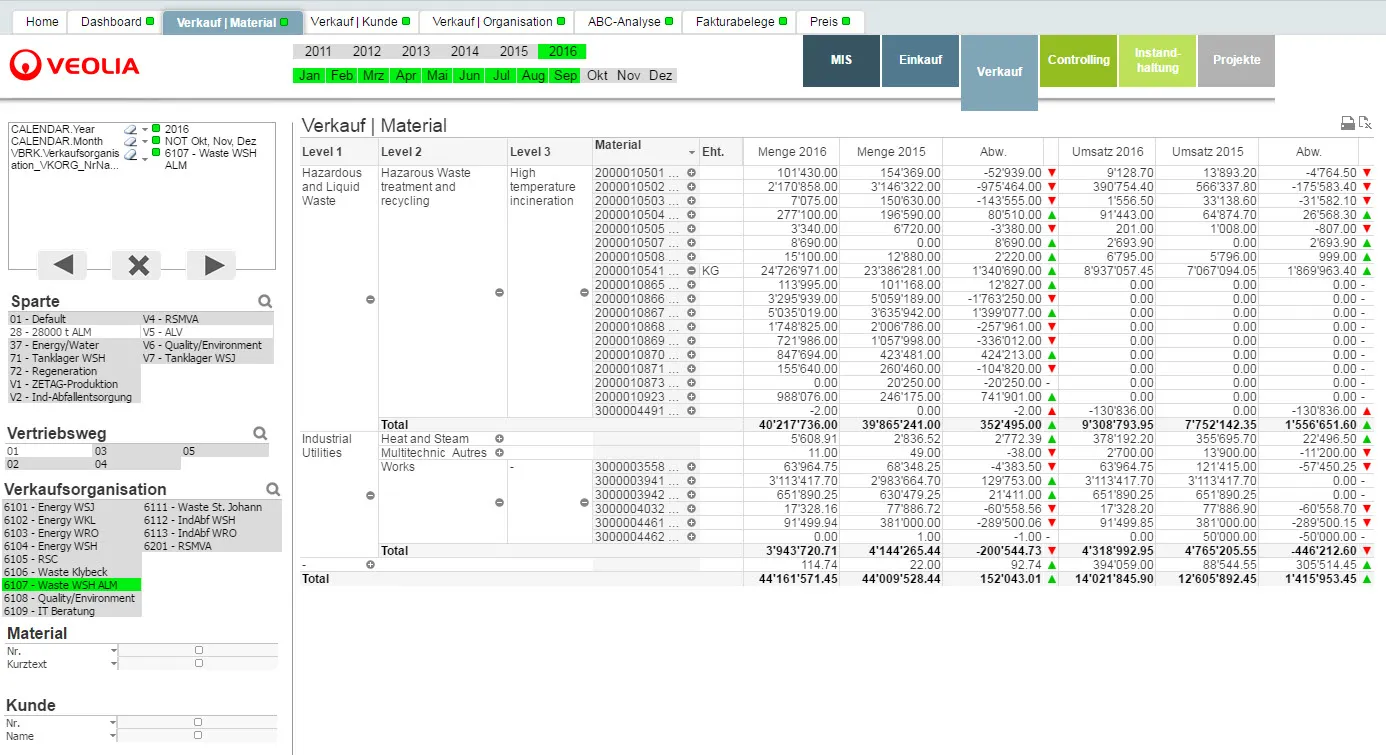Expand the Heat and Steam row
1386x755 pixels.
499,439
